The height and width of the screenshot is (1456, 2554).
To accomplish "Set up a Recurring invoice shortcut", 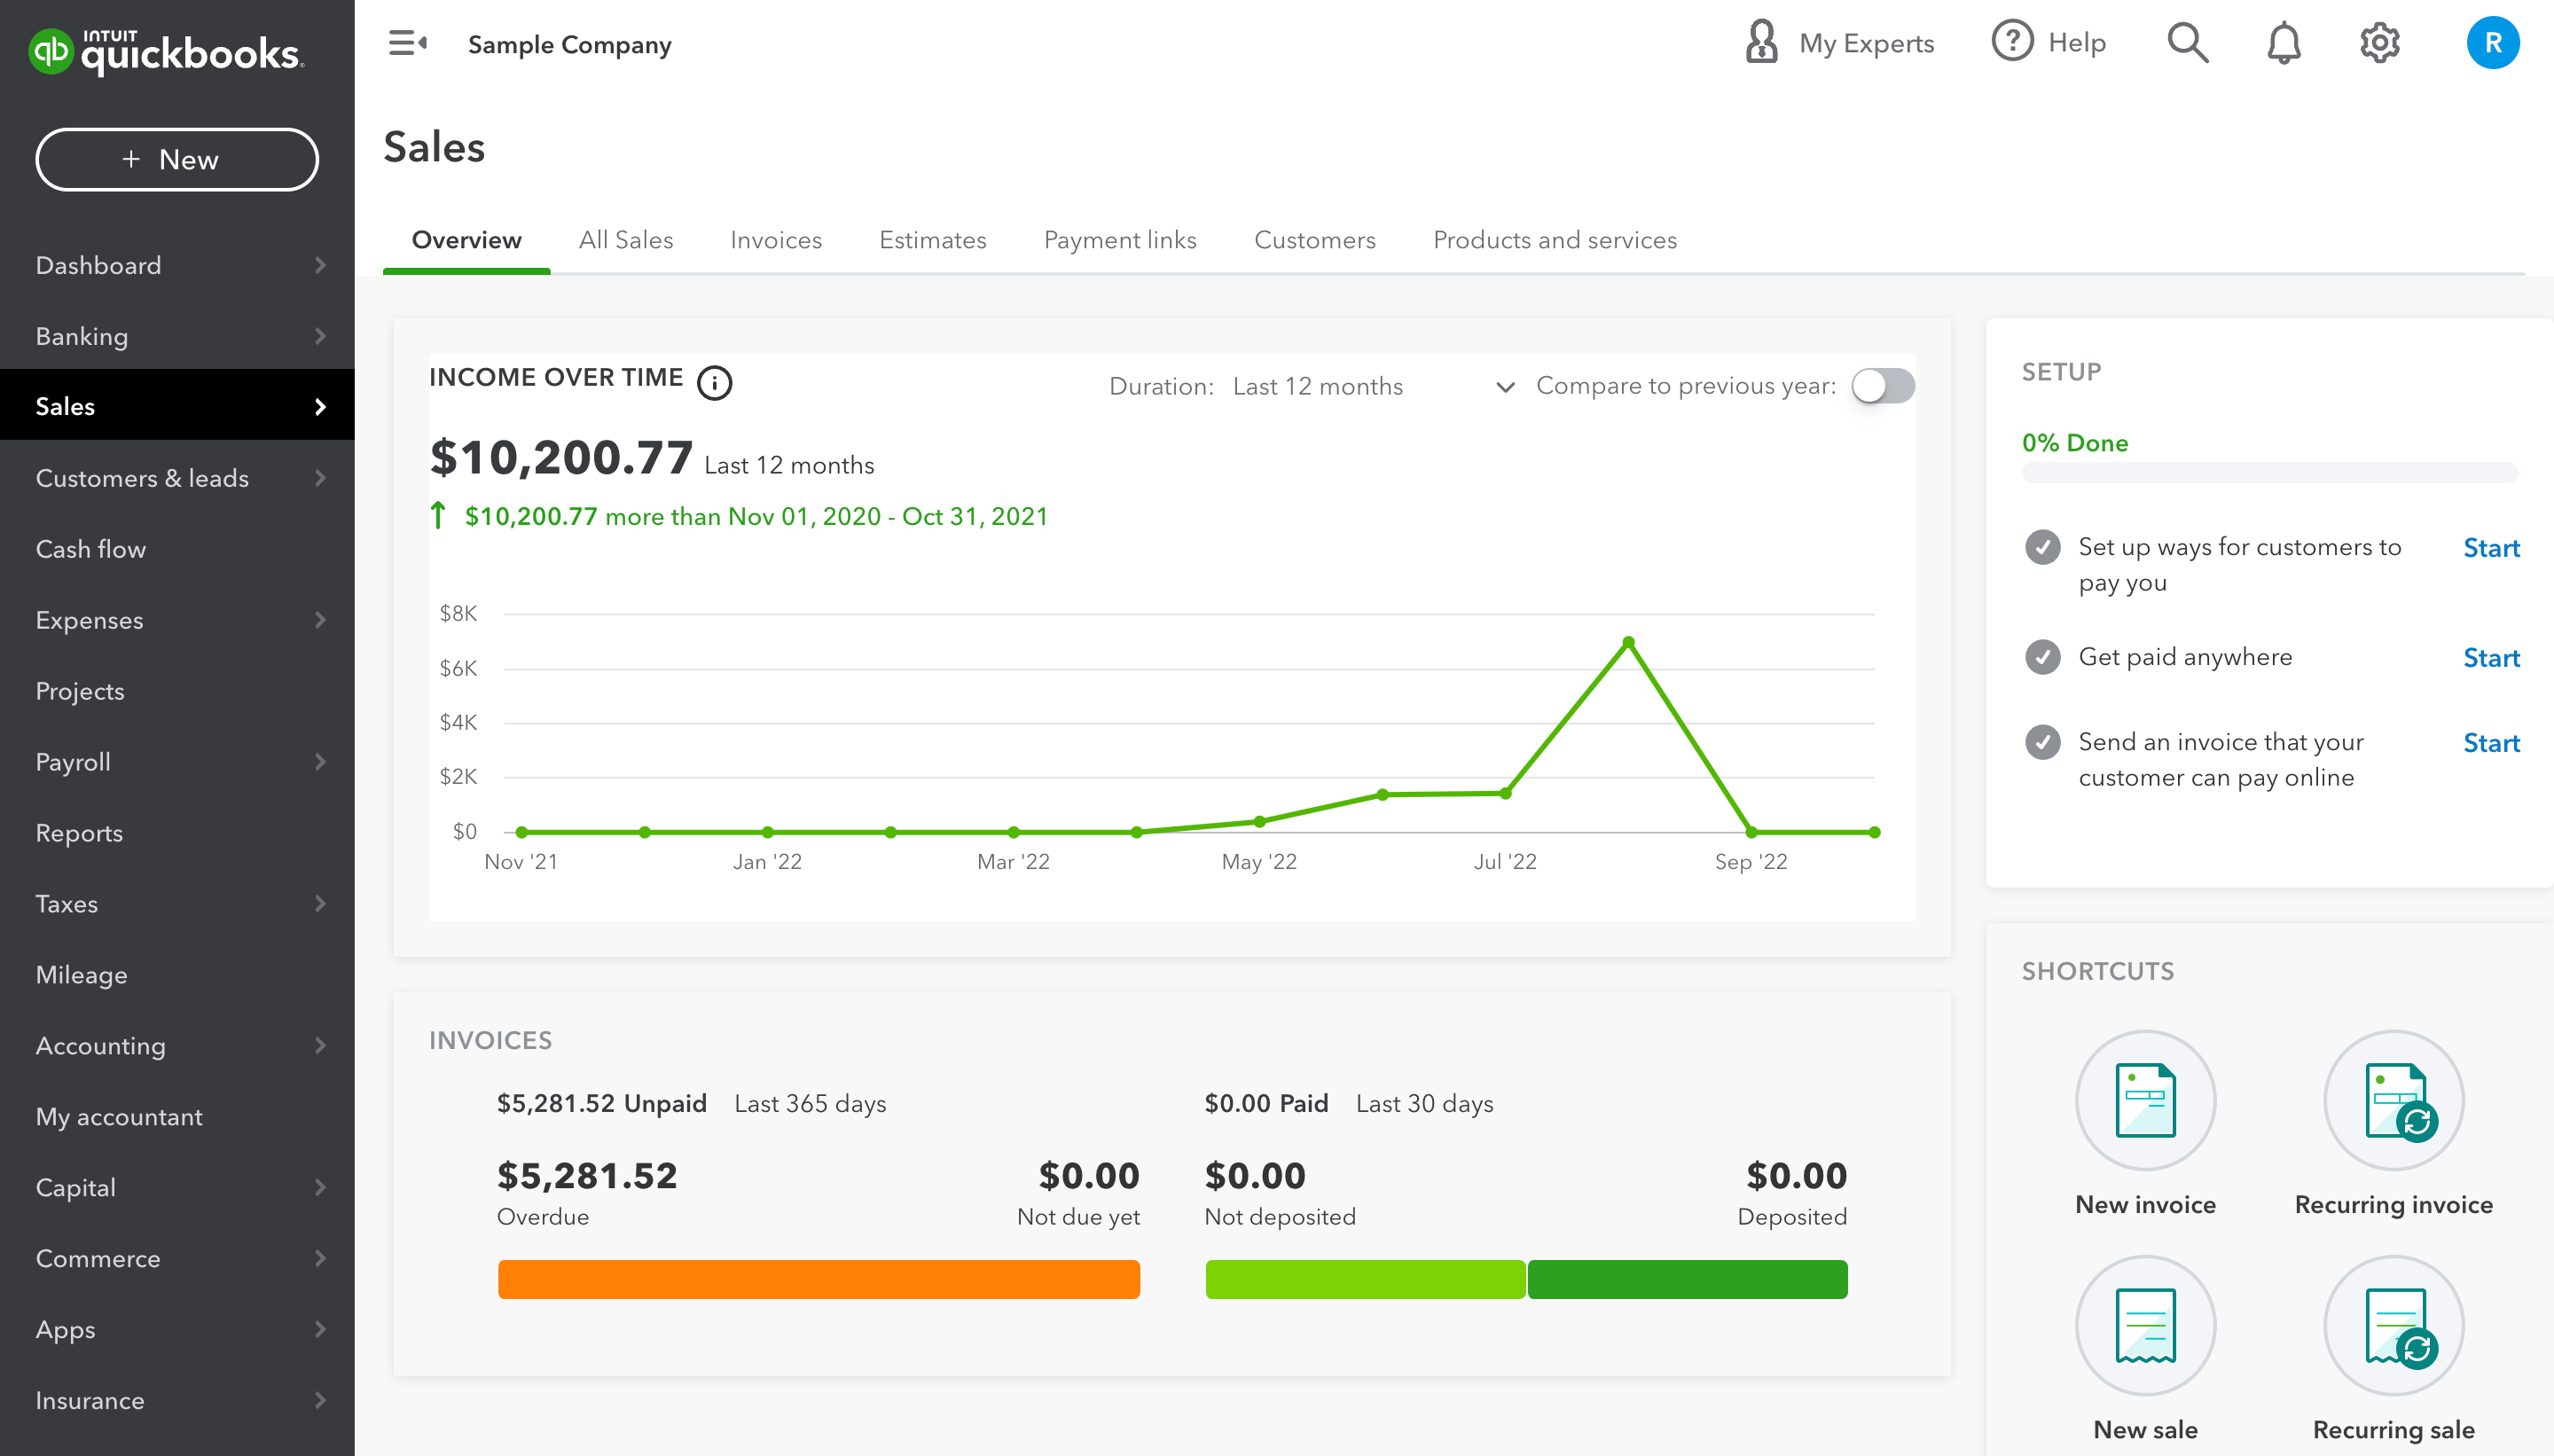I will pyautogui.click(x=2393, y=1100).
